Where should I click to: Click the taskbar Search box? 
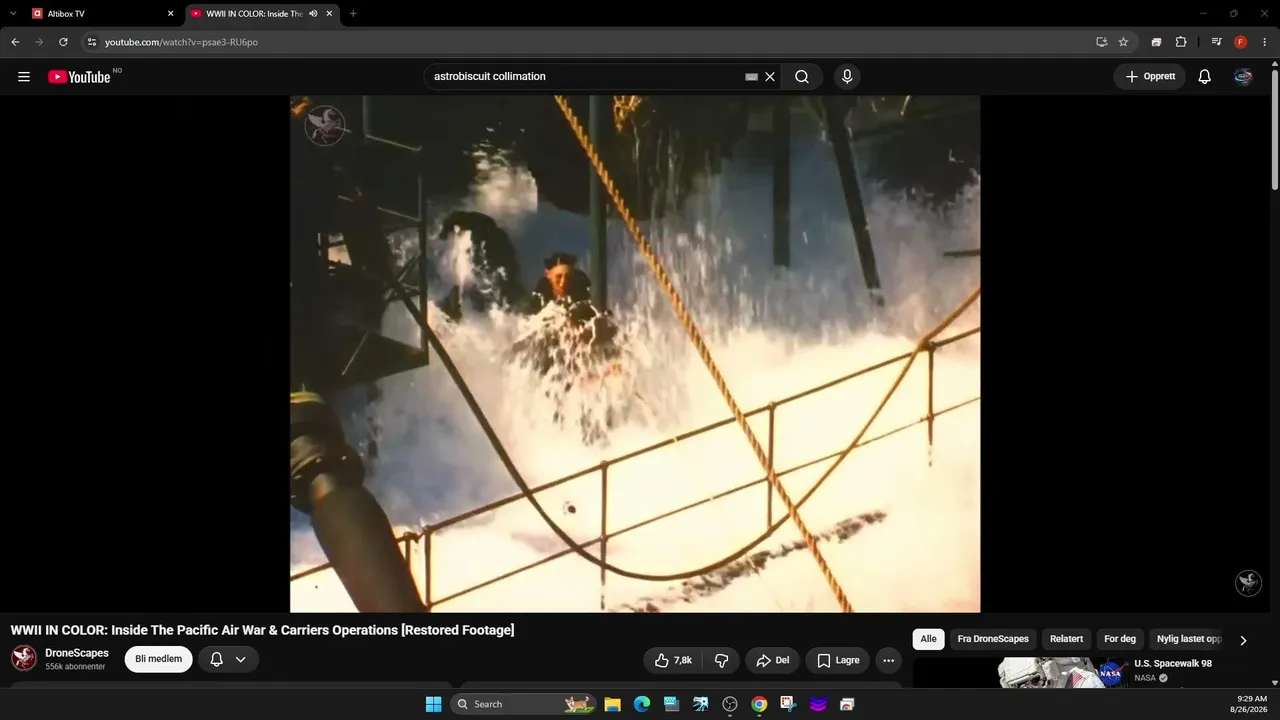(x=523, y=704)
